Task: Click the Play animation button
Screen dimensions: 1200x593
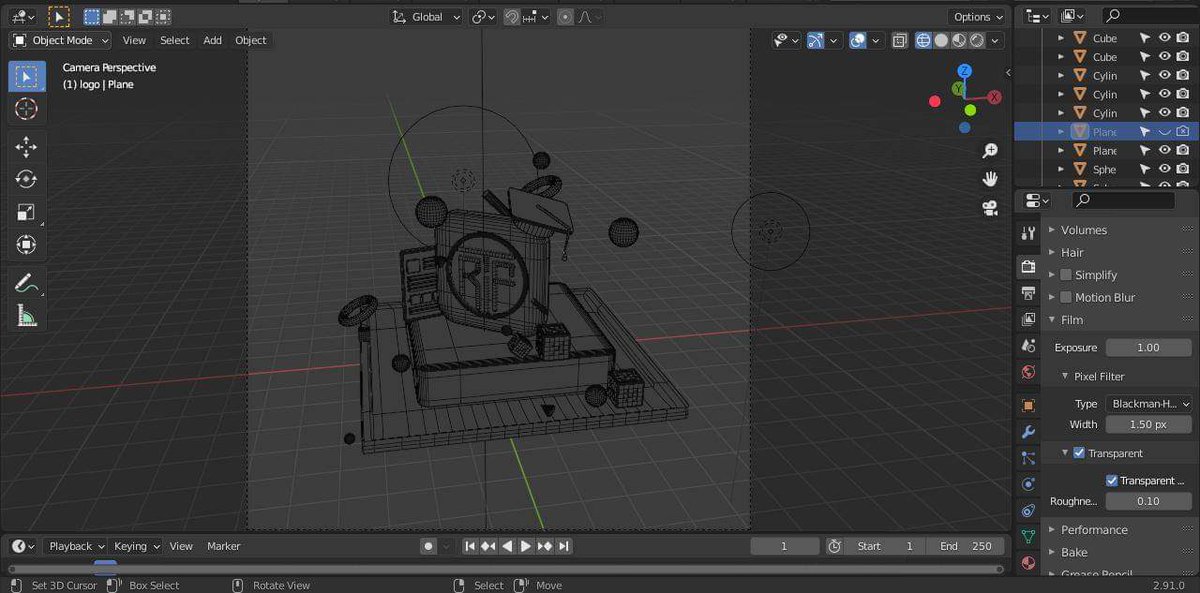Action: click(x=526, y=546)
